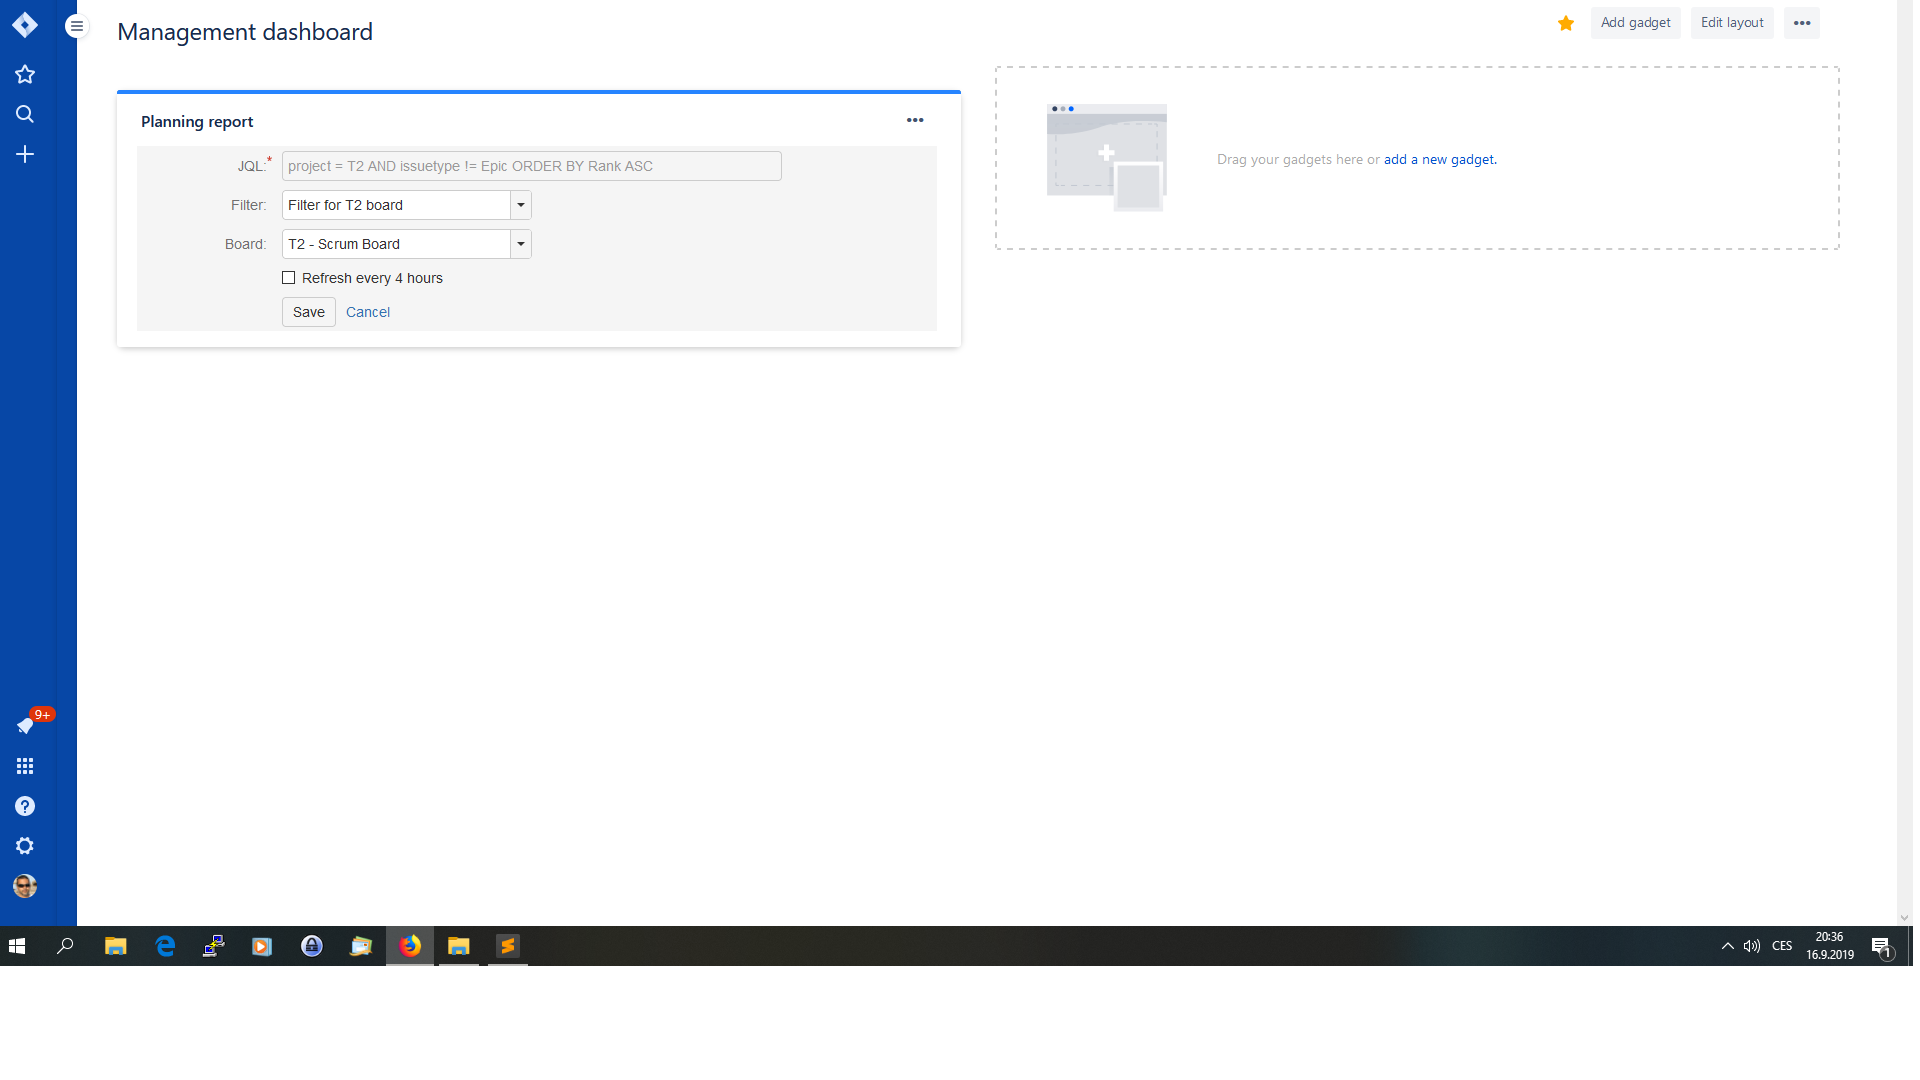Click the Save button
Screen dimensions: 1920x1080
[309, 311]
